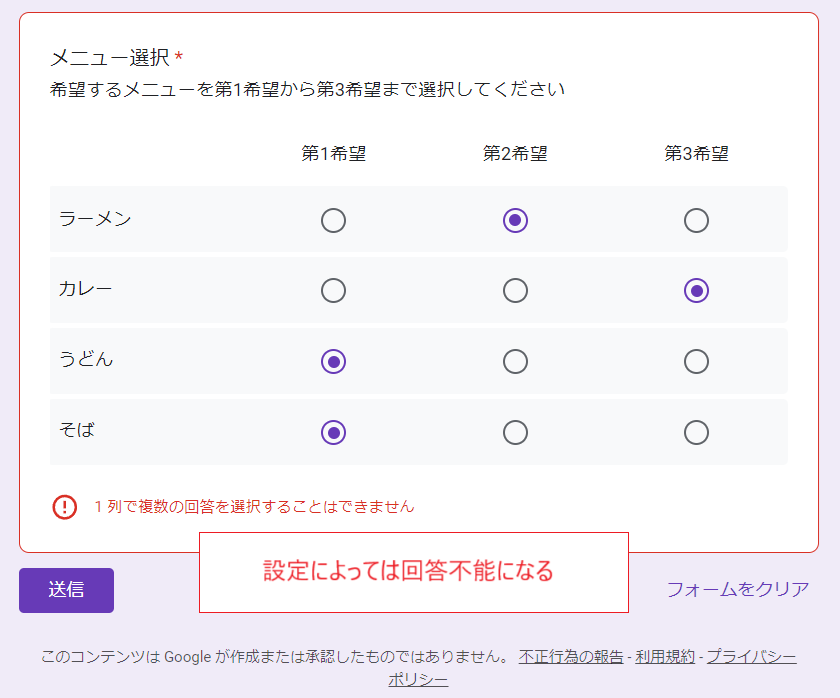Screen dimensions: 840x698
Task: Click the 設定によっては回答不能になる annotation box
Action: click(x=413, y=572)
